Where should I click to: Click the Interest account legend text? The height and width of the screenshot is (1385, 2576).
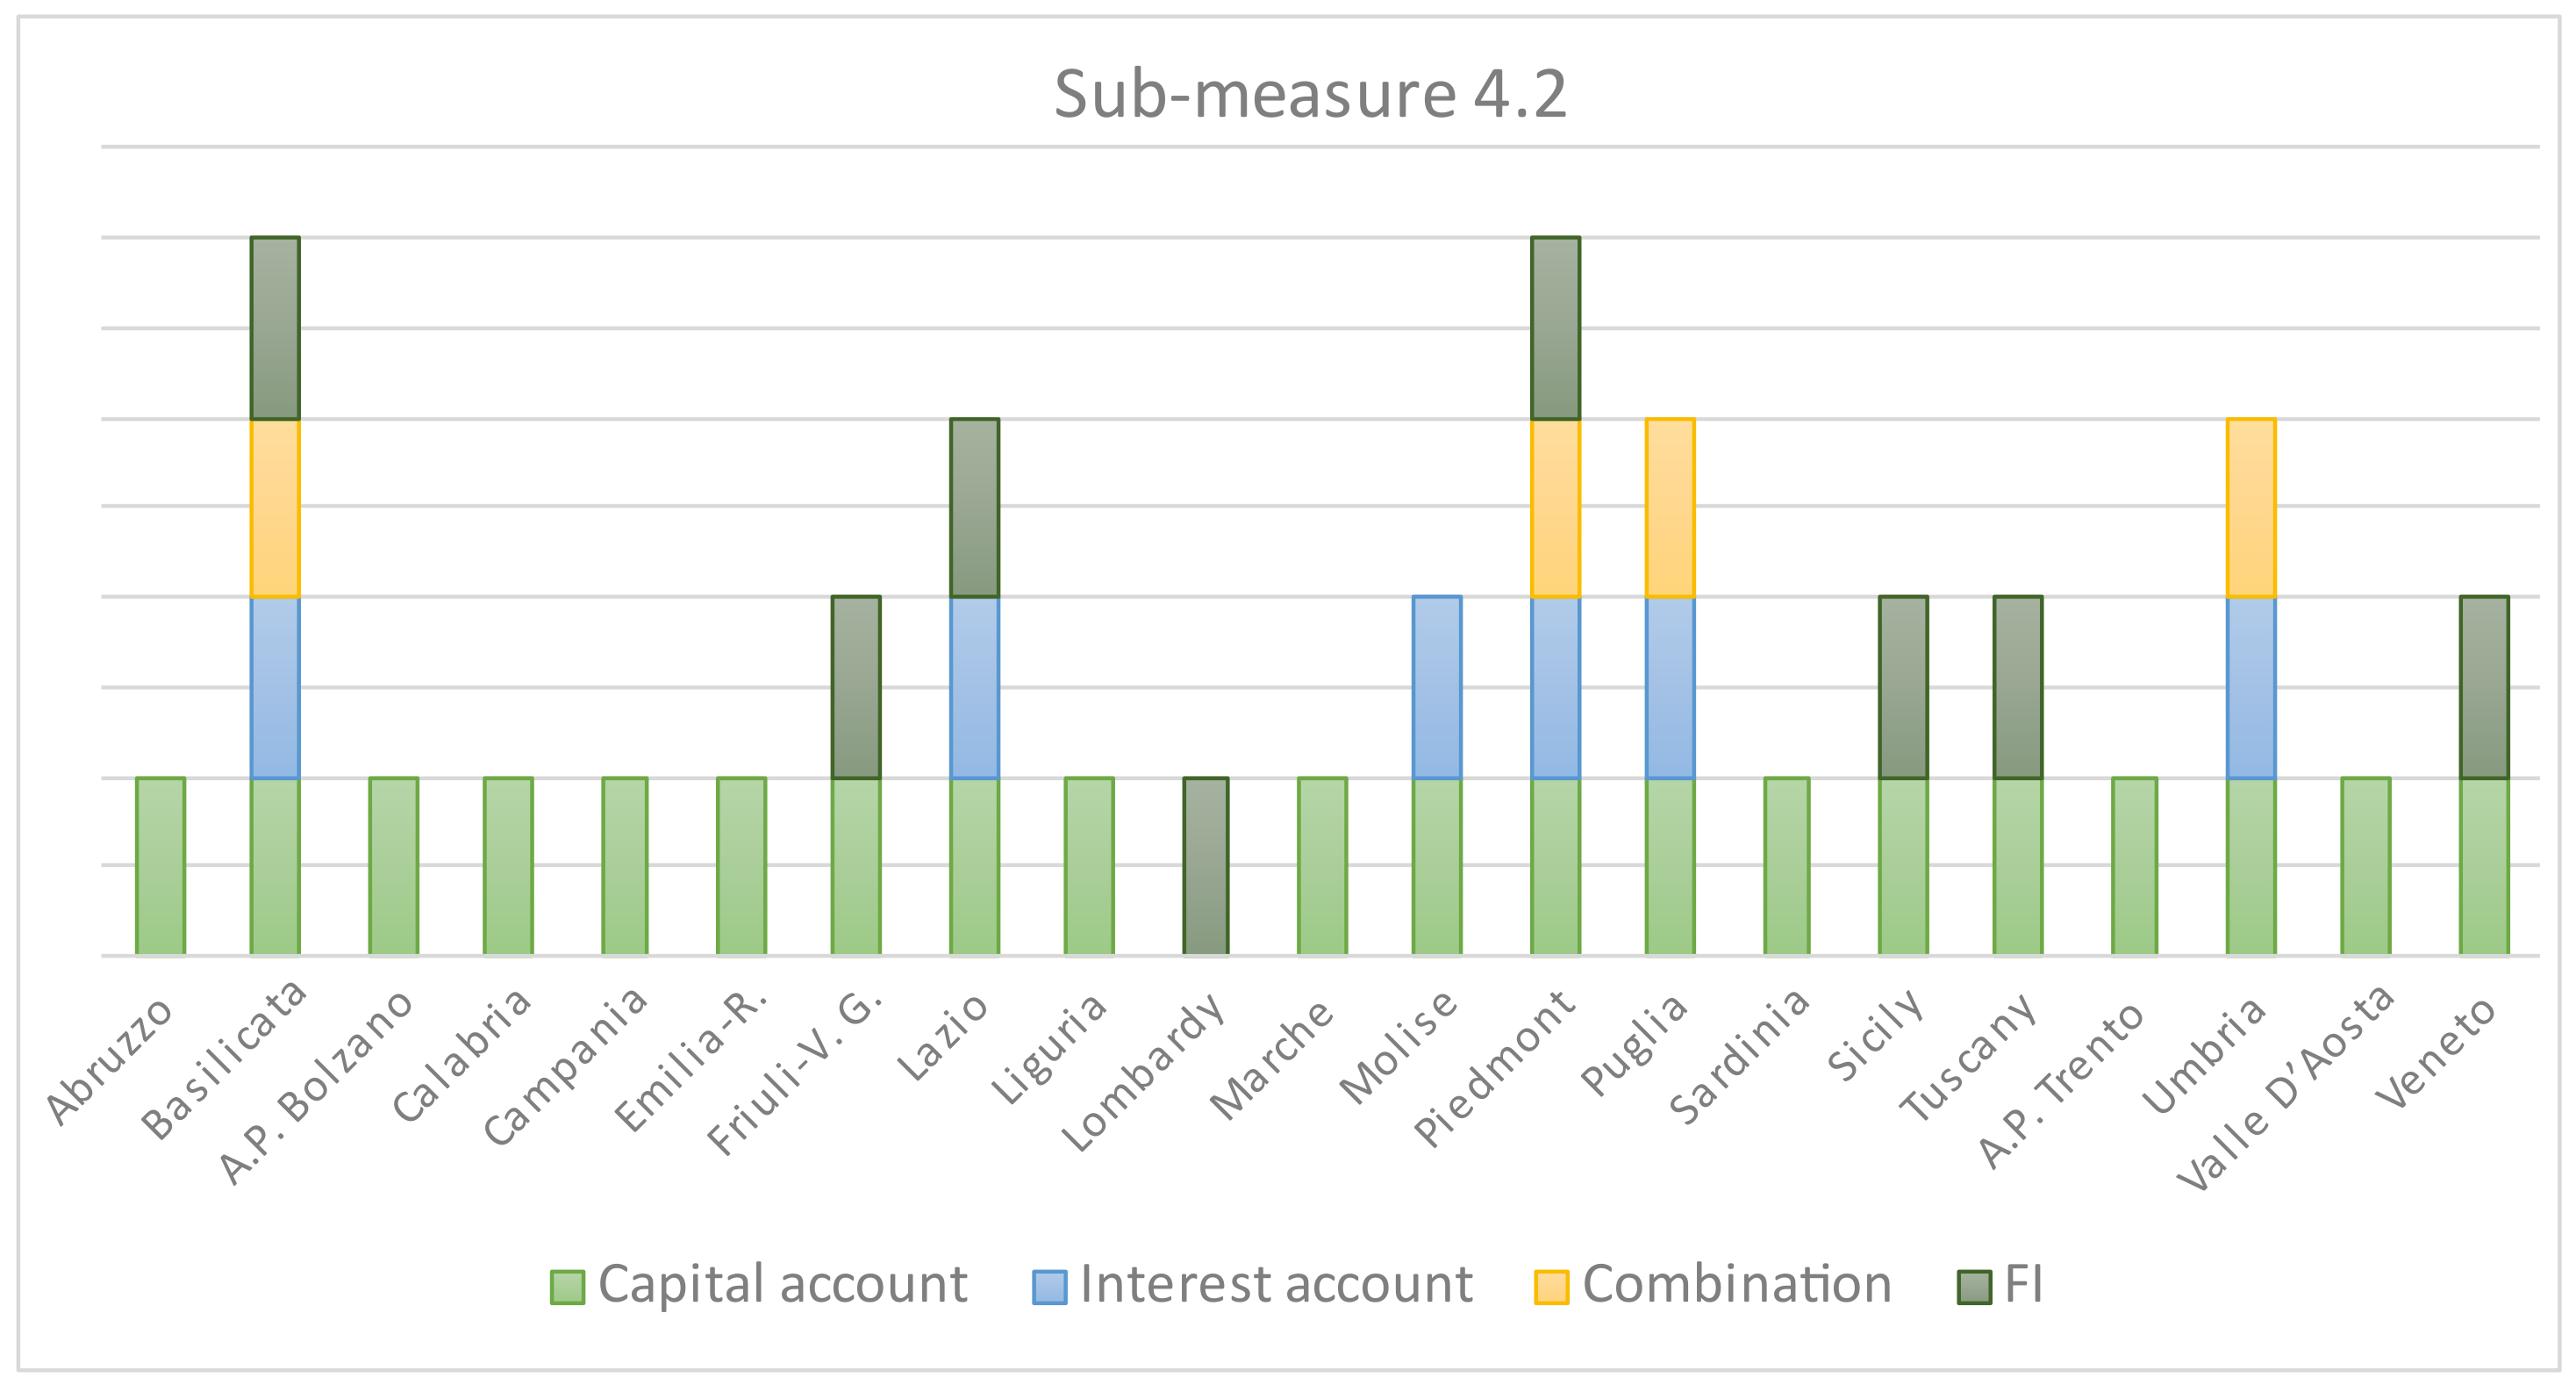point(1276,1285)
